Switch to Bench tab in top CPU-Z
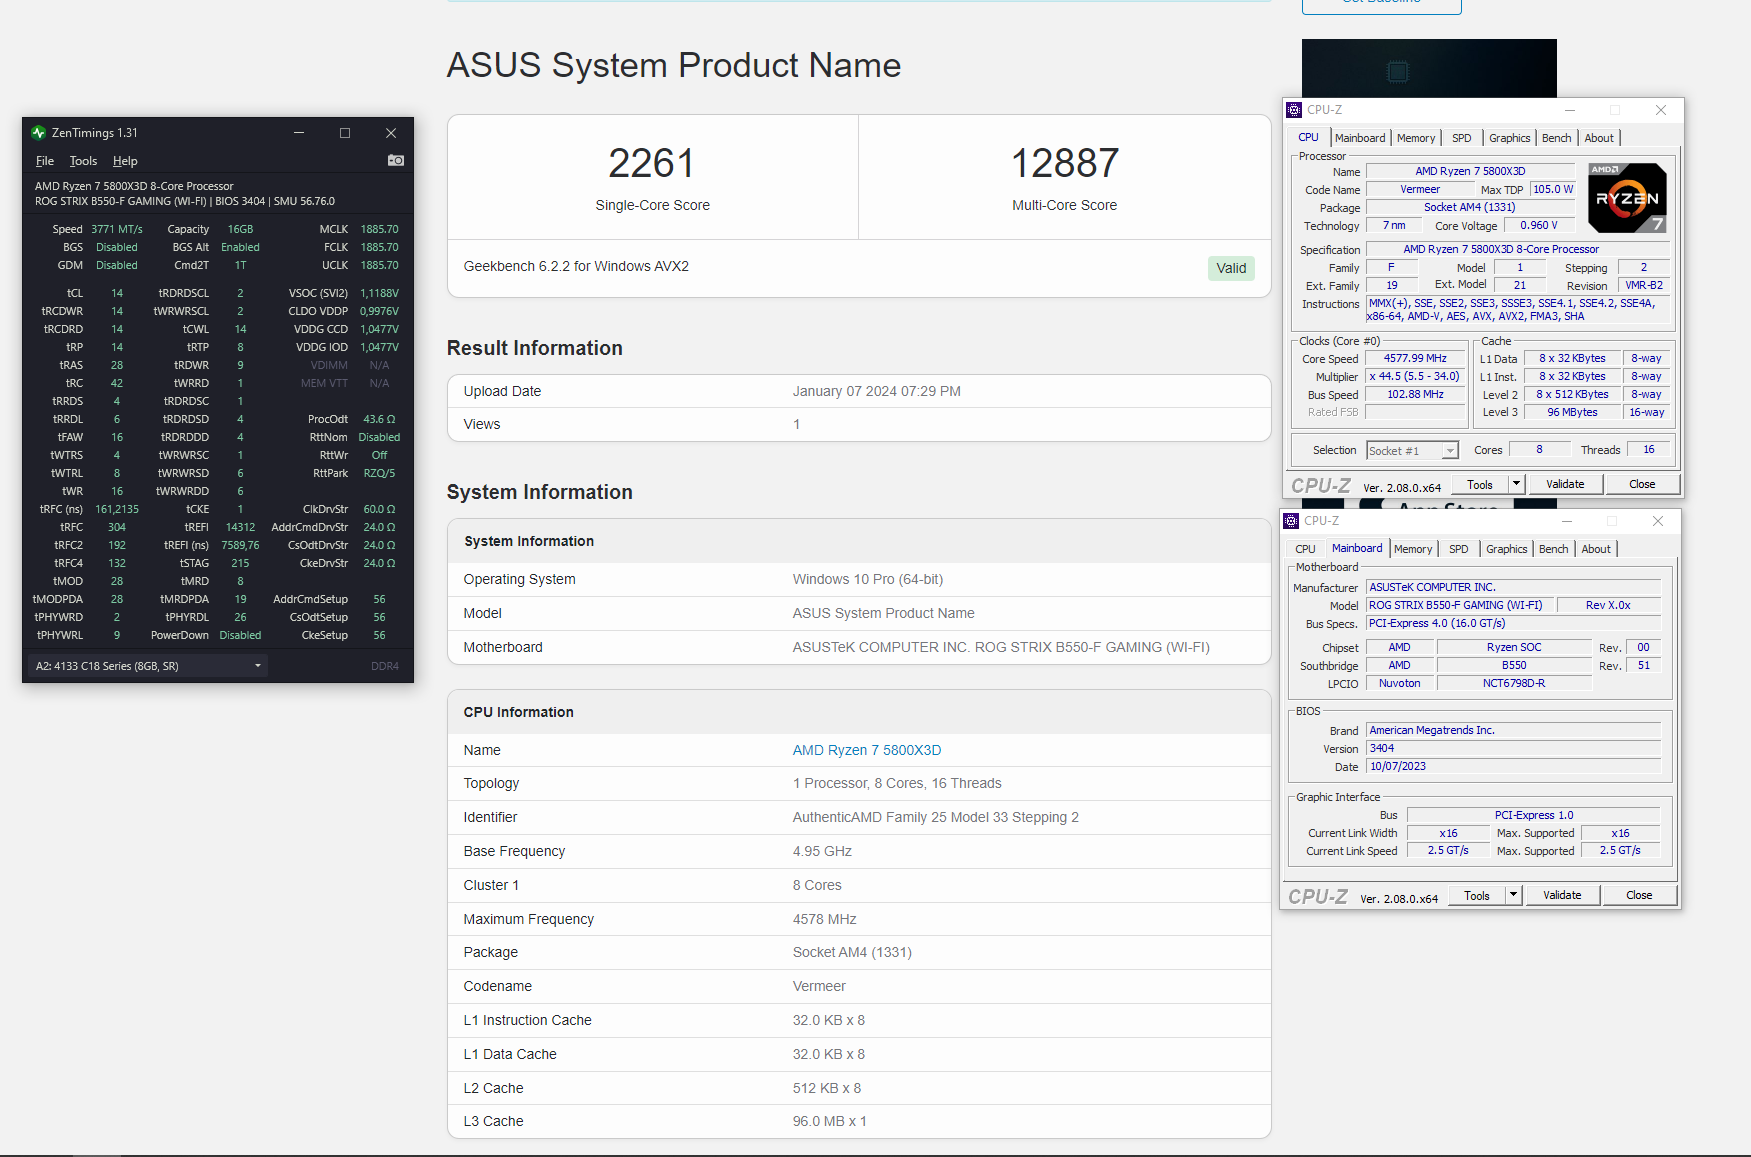Viewport: 1751px width, 1157px height. click(1557, 138)
